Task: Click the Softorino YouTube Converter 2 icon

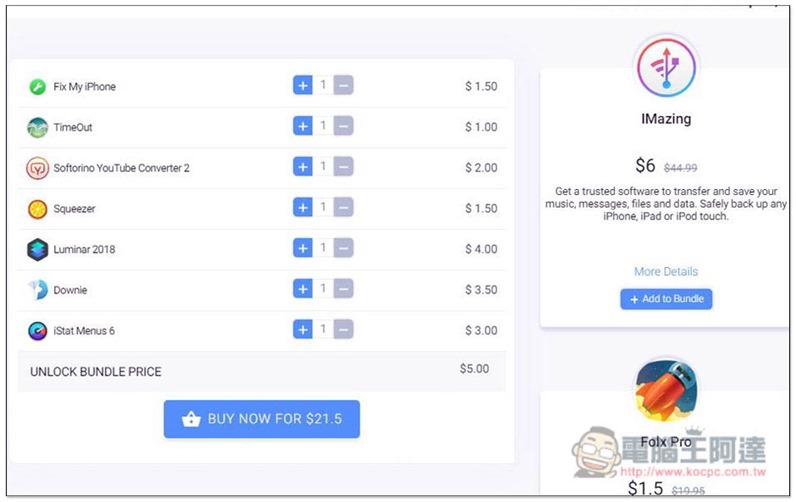Action: click(37, 168)
